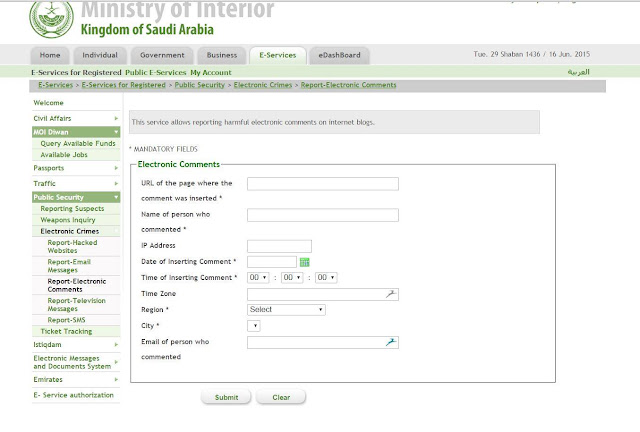Click Report-Electronic Comments breadcrumb link

pos(349,85)
